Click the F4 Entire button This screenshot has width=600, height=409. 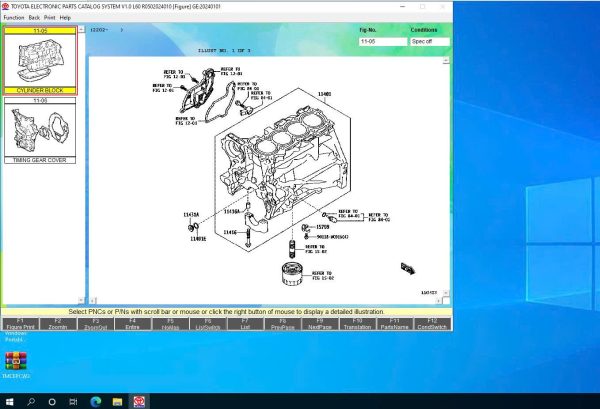click(132, 324)
